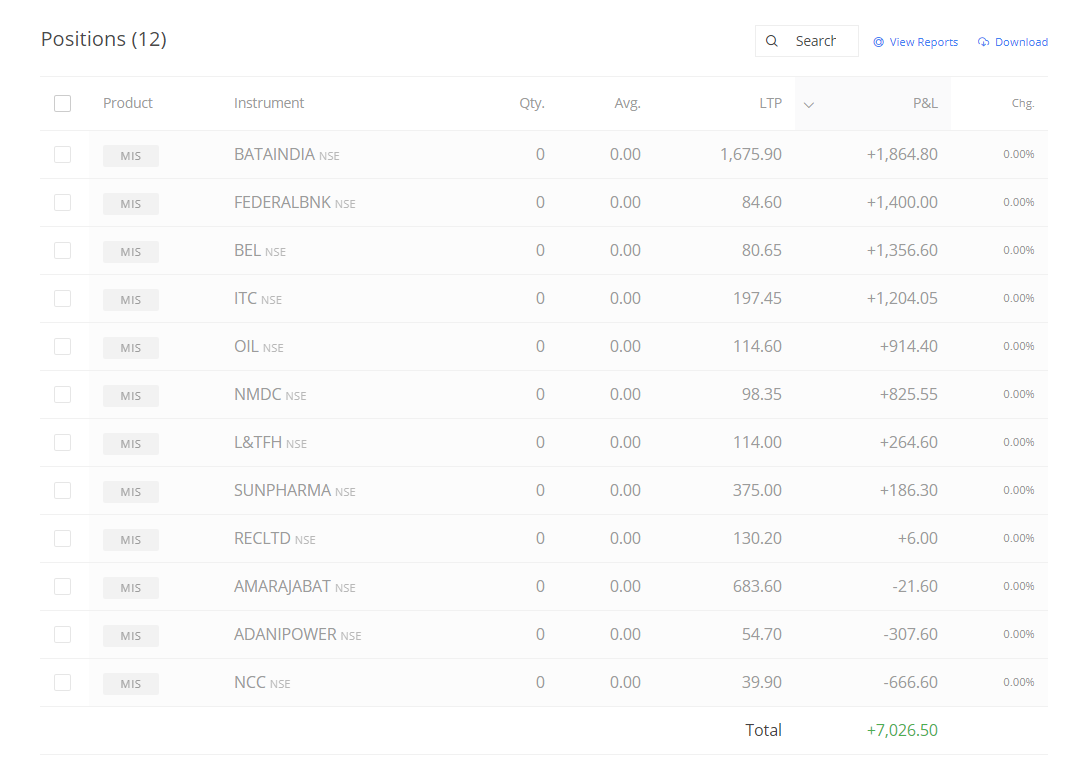Click the MIS tag on NCC row
Image resolution: width=1066 pixels, height=757 pixels.
coord(131,684)
